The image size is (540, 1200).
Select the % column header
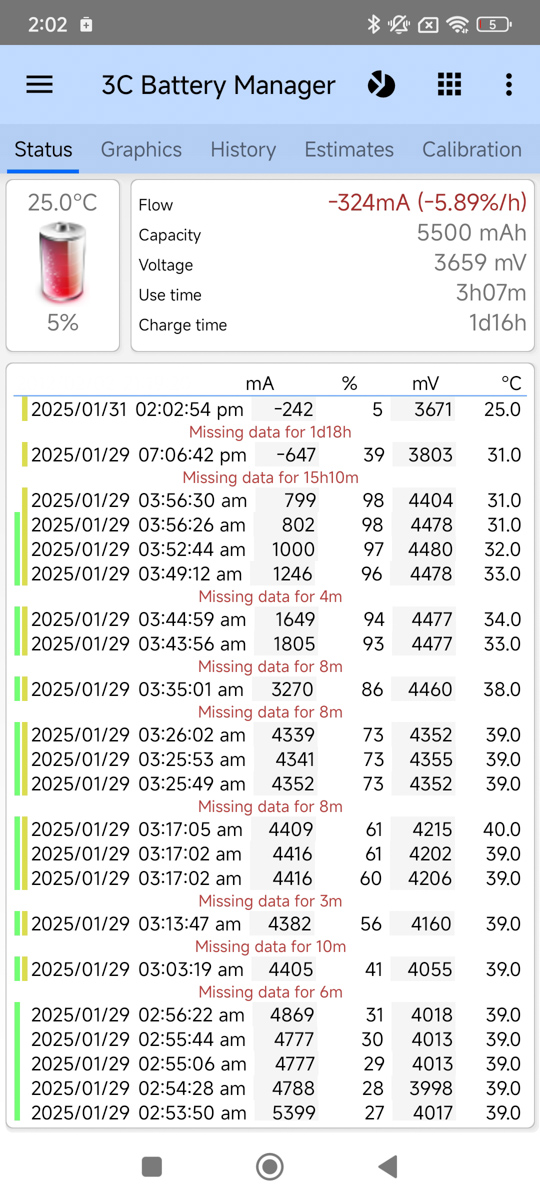(349, 384)
